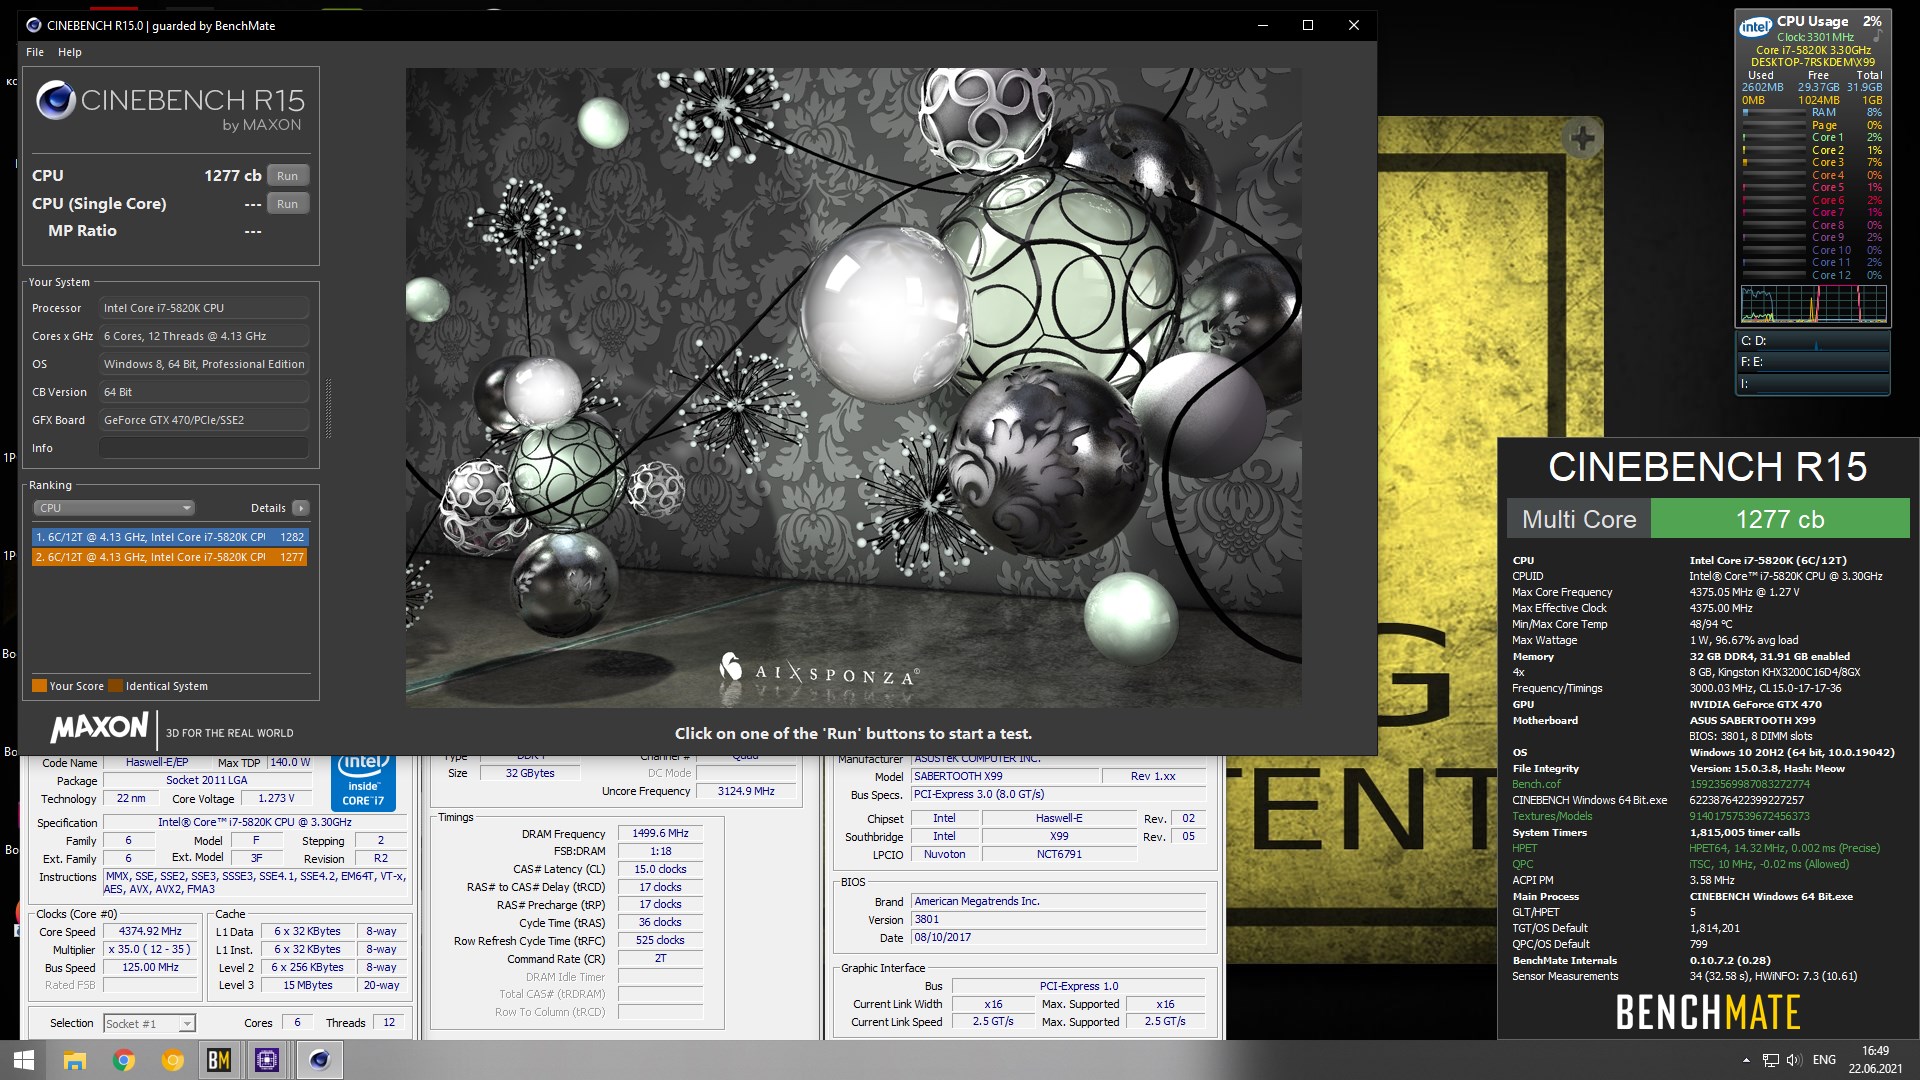Select ranking entry 1 scoring 1282
1920x1080 pixels.
point(170,537)
